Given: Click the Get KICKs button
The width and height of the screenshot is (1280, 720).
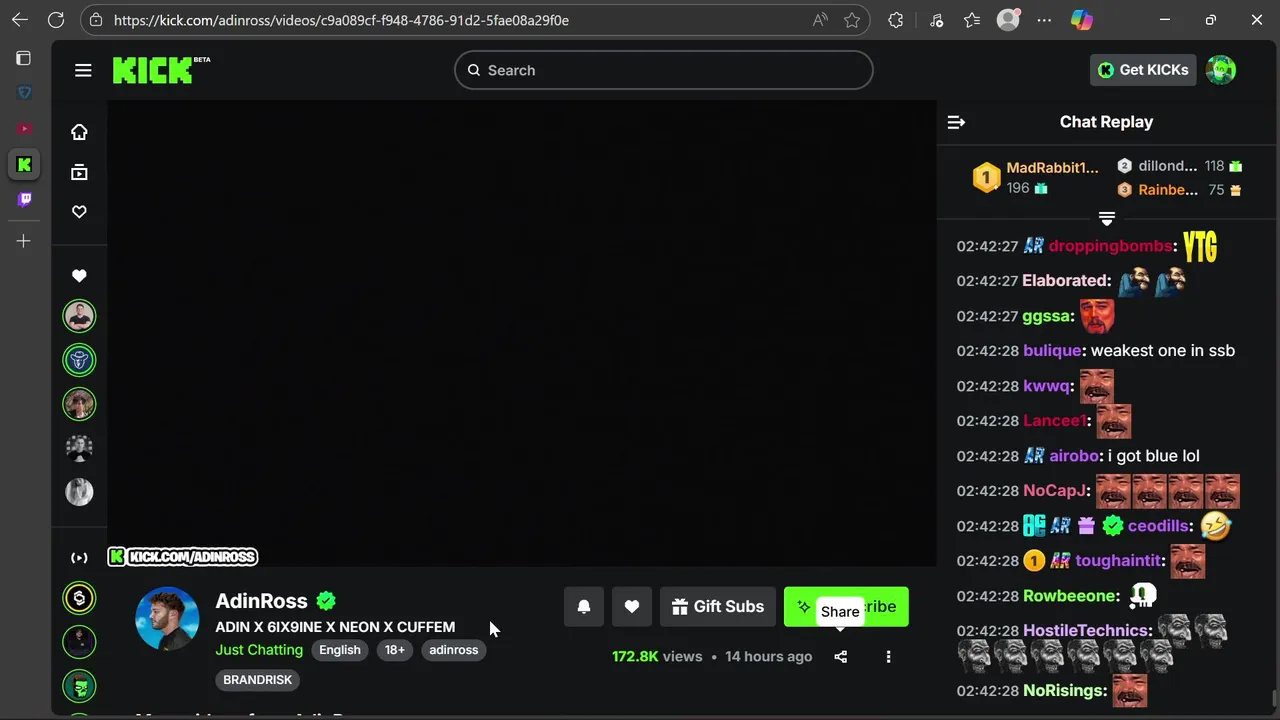Looking at the screenshot, I should pos(1143,70).
